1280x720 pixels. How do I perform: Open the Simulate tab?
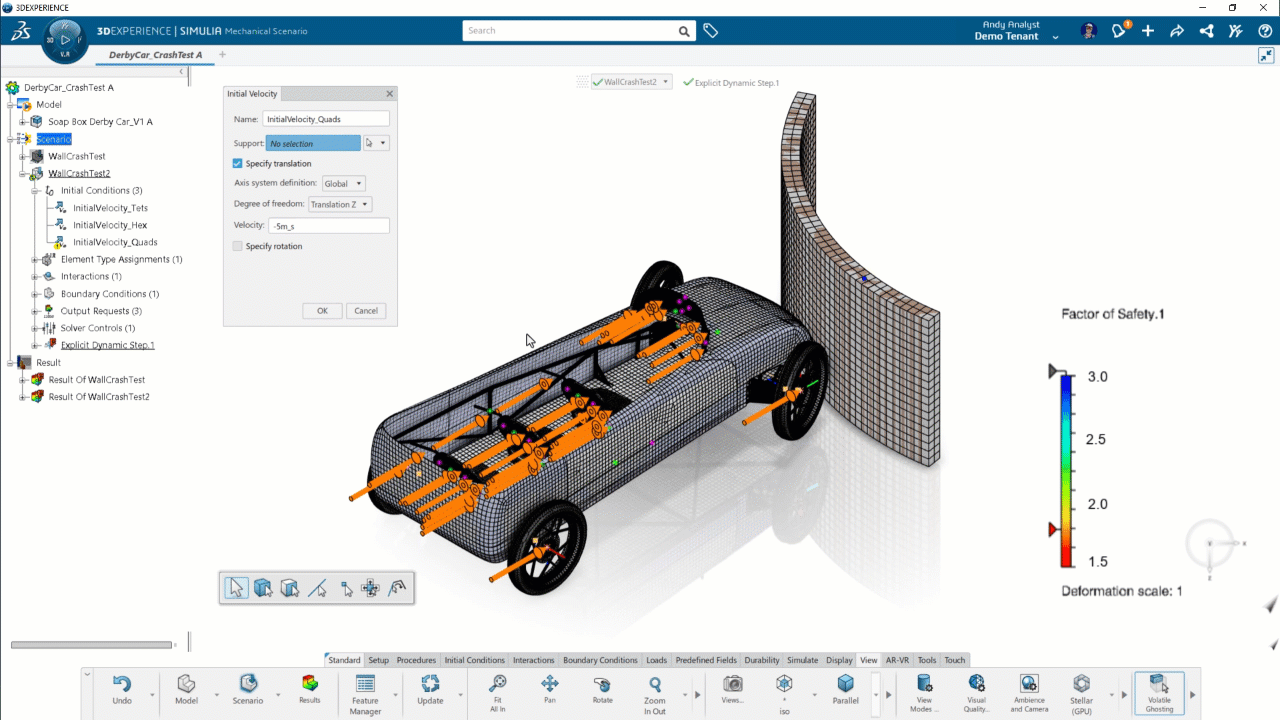802,660
